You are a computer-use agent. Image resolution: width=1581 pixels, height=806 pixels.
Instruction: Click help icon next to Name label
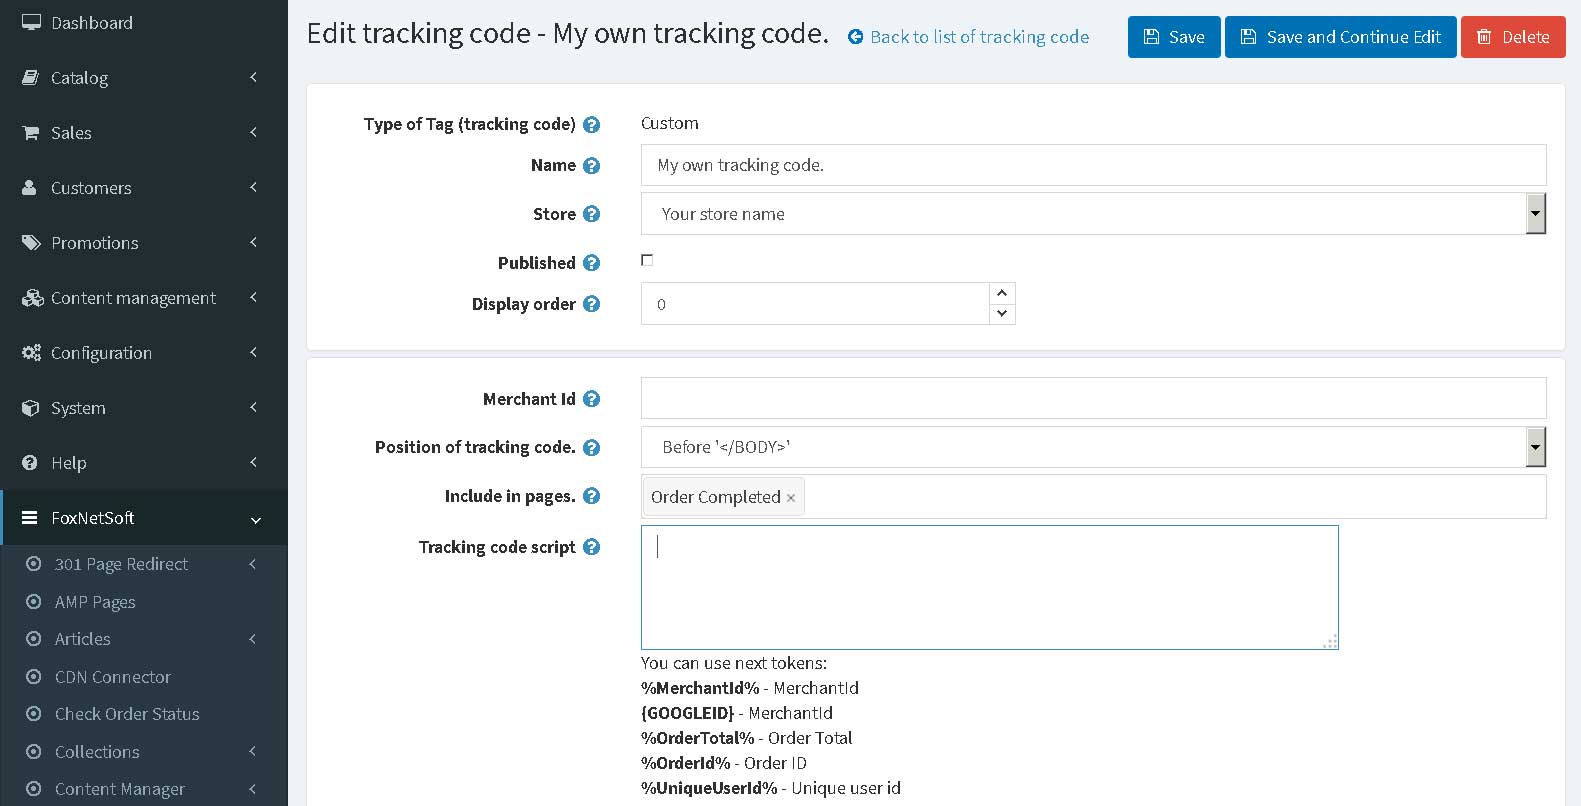pyautogui.click(x=591, y=166)
